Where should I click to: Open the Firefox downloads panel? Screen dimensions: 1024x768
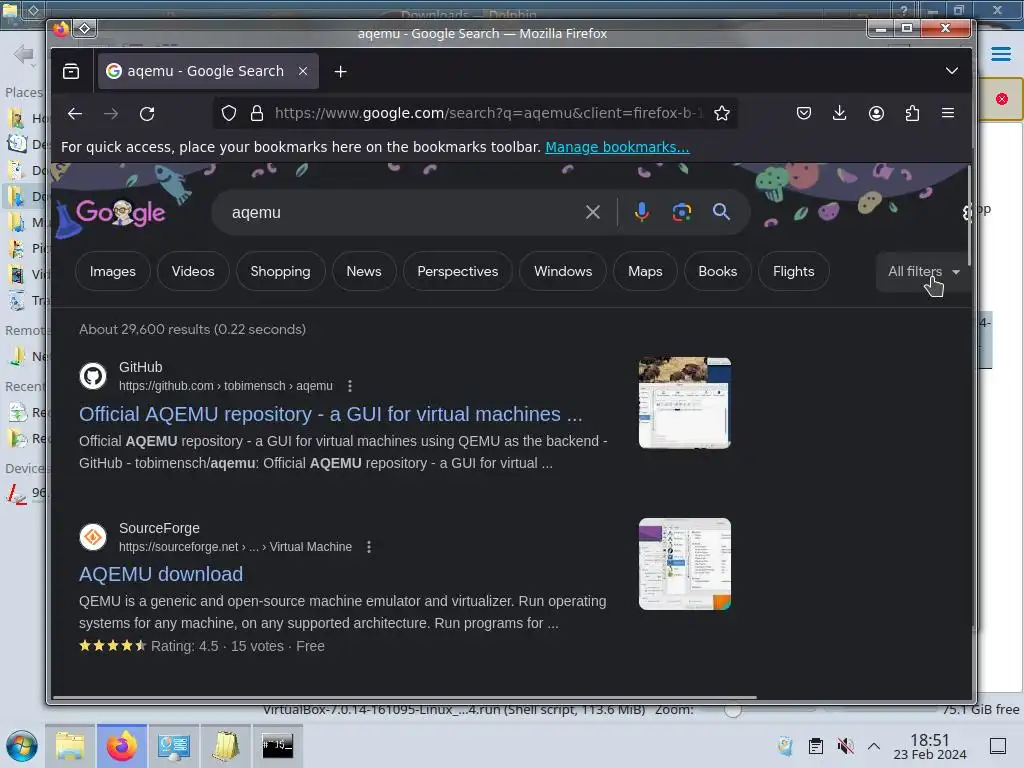pyautogui.click(x=840, y=114)
